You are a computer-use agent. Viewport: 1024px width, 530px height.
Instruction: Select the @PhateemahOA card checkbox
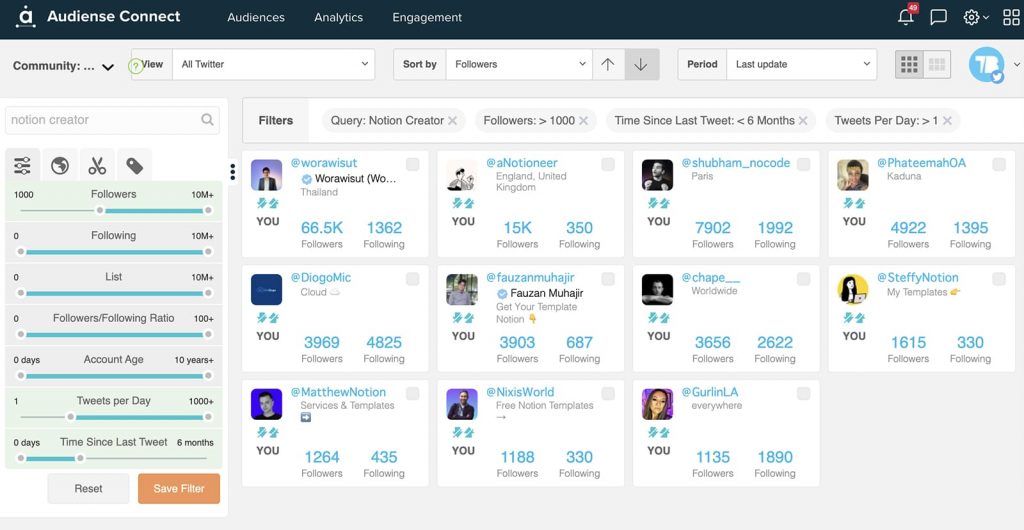point(999,164)
